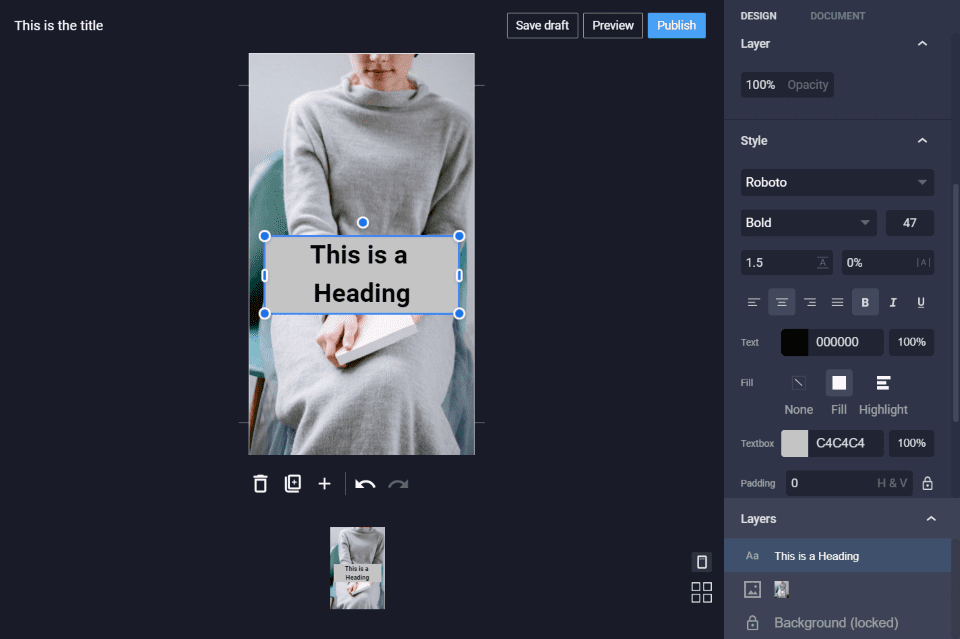Toggle bold formatting button
This screenshot has height=639, width=960.
[x=865, y=302]
